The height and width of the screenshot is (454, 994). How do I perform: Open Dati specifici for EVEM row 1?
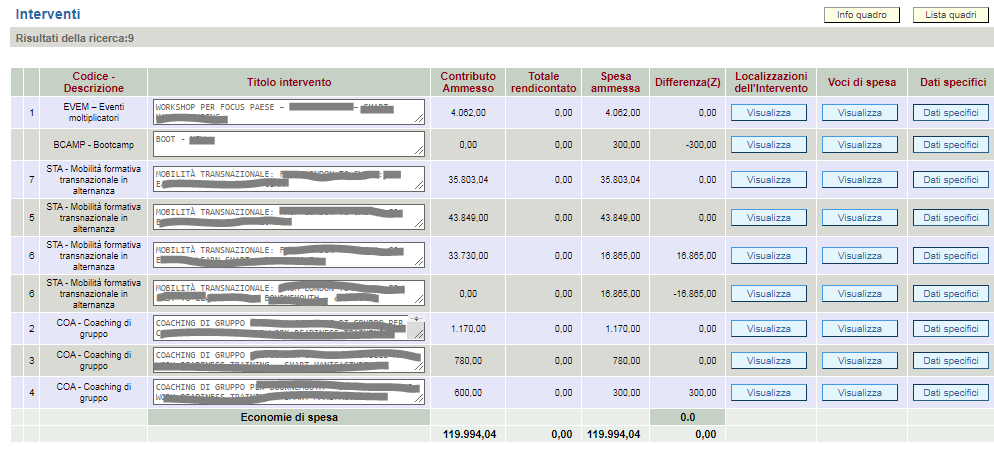[950, 113]
